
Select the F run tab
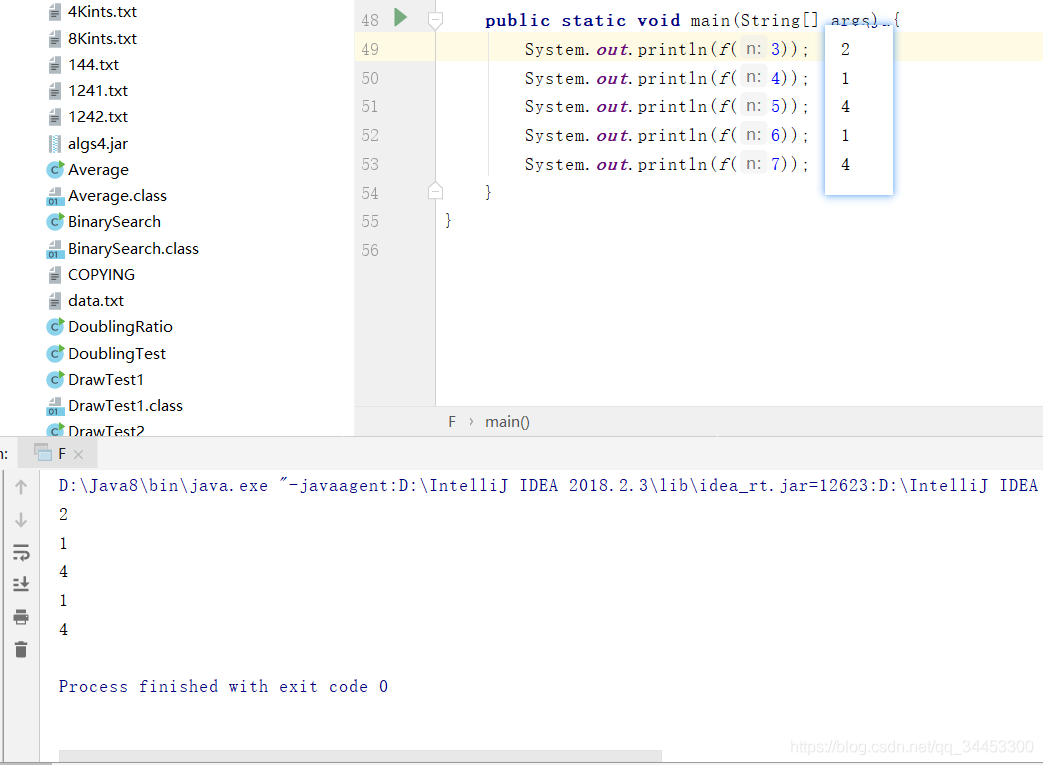click(58, 454)
